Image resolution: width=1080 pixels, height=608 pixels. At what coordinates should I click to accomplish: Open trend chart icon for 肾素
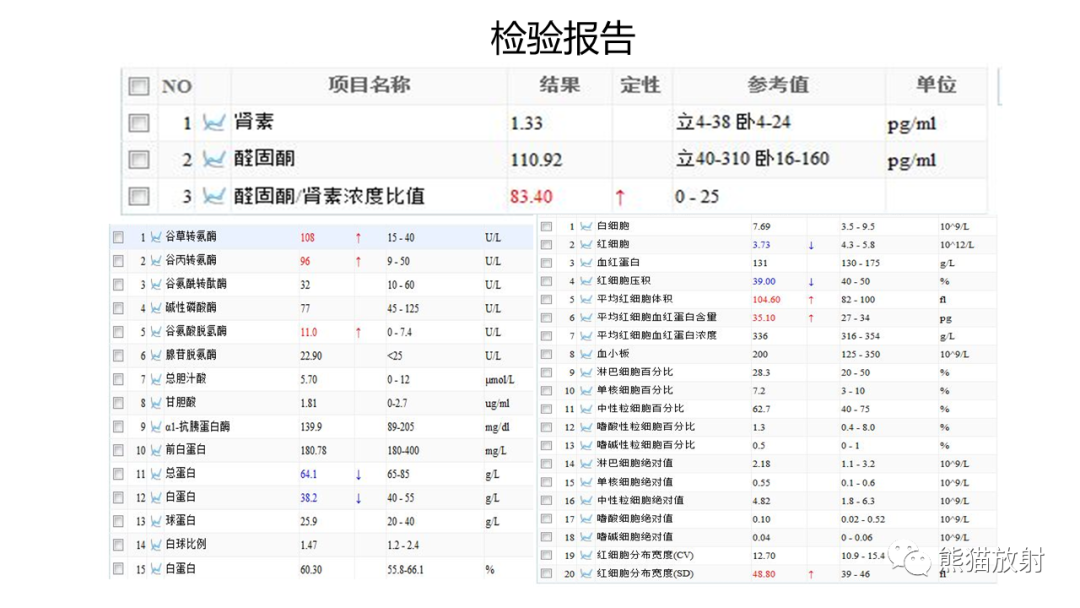click(214, 123)
